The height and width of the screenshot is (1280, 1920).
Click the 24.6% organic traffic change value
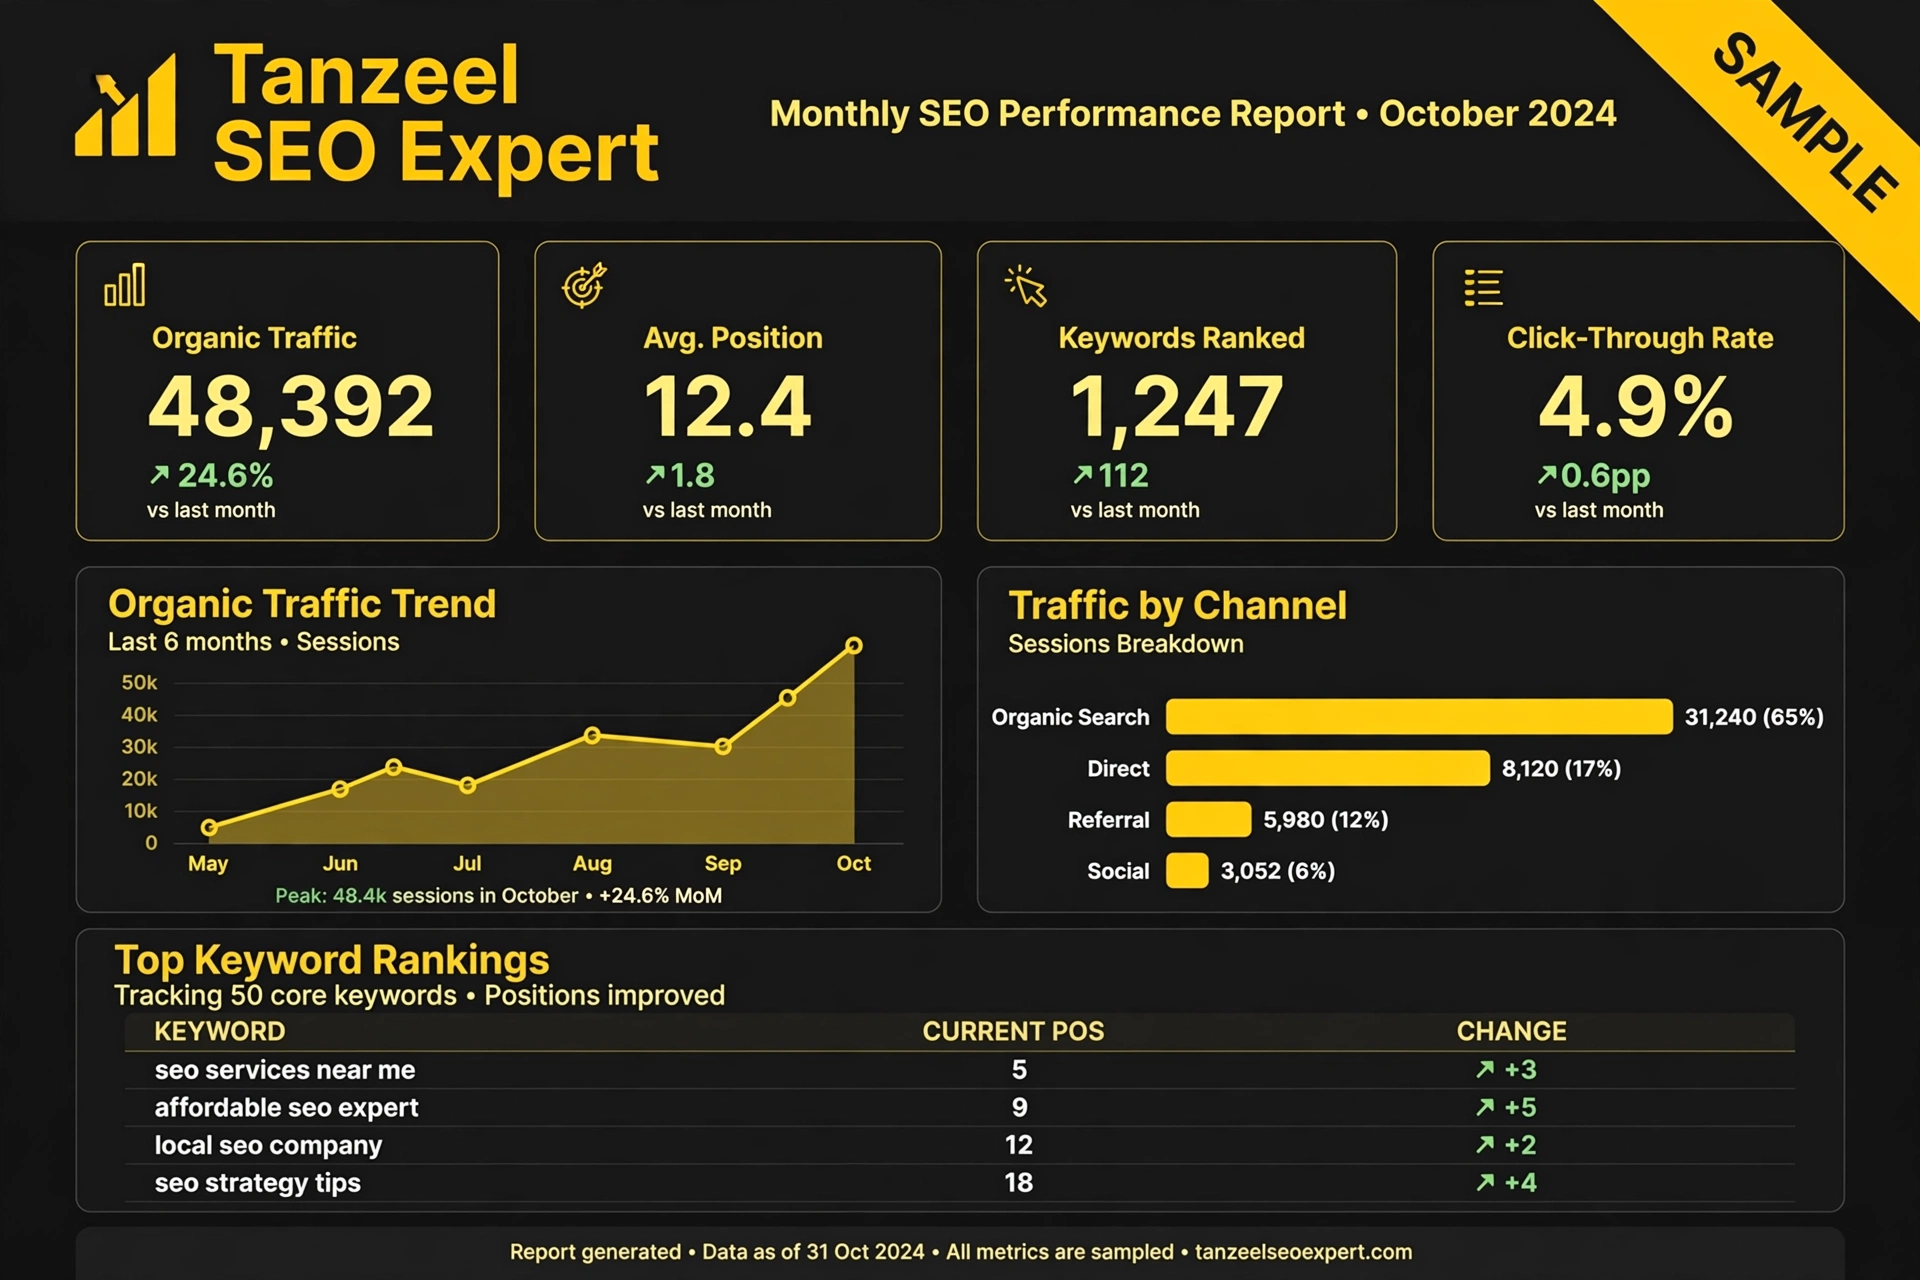(225, 475)
